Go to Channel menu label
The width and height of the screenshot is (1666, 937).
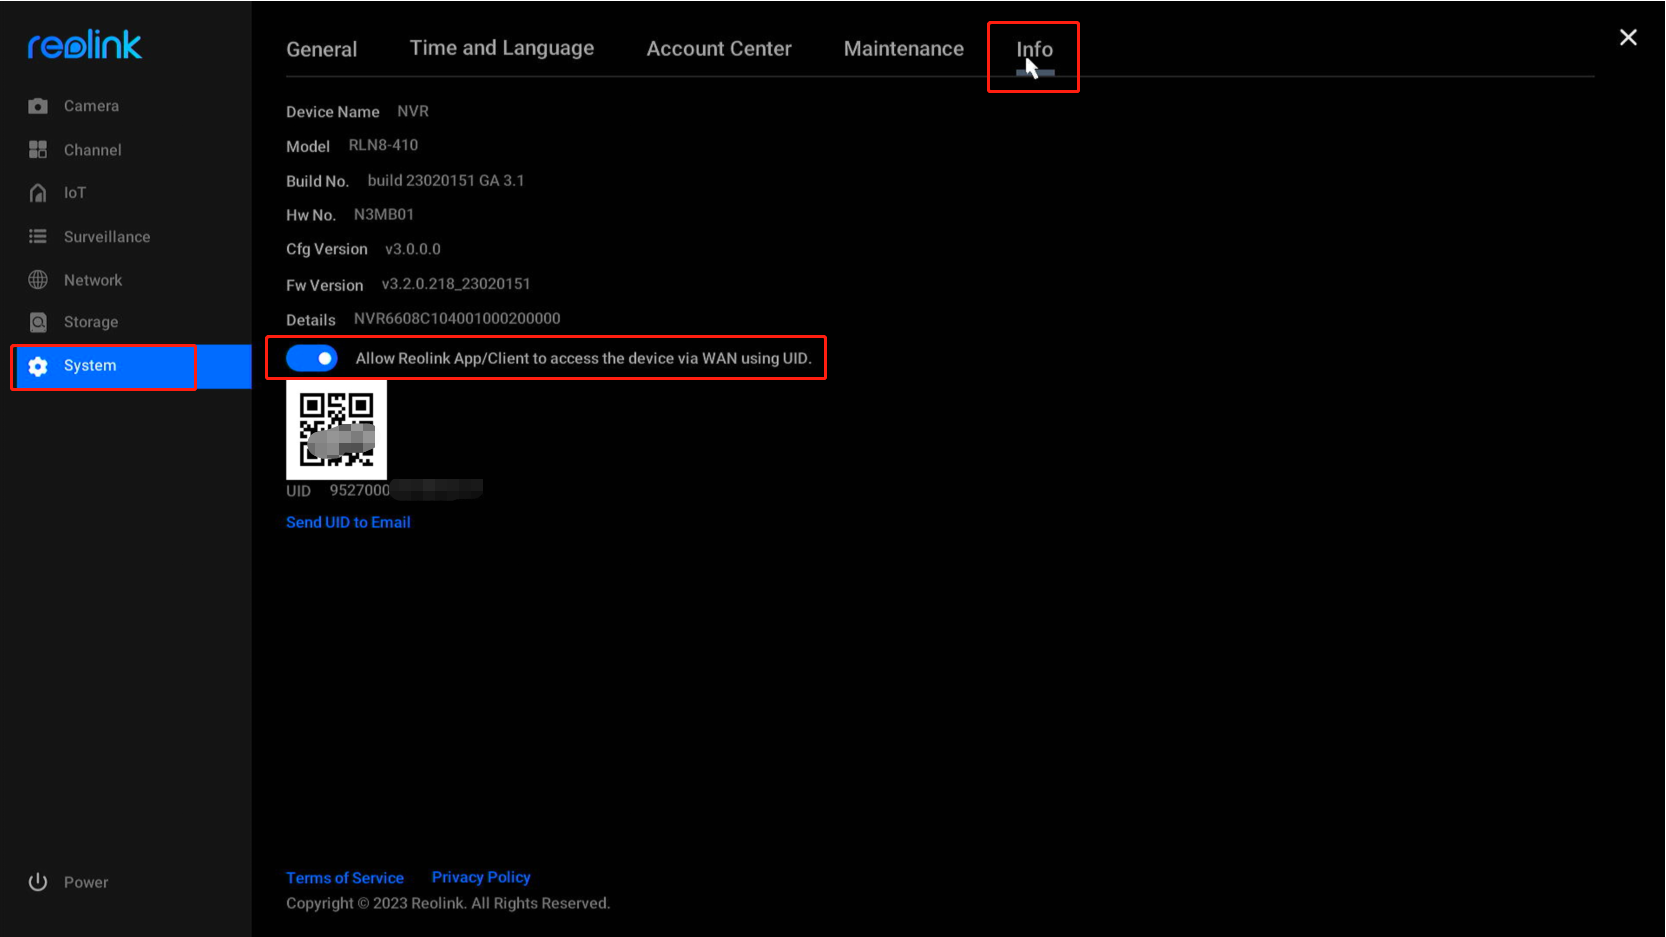pos(93,150)
